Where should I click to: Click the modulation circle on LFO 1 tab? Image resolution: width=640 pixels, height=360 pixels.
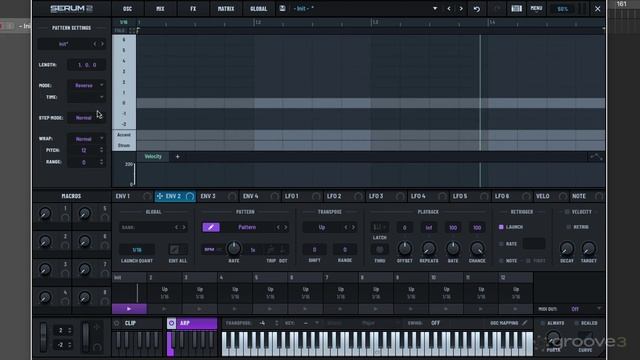(316, 197)
